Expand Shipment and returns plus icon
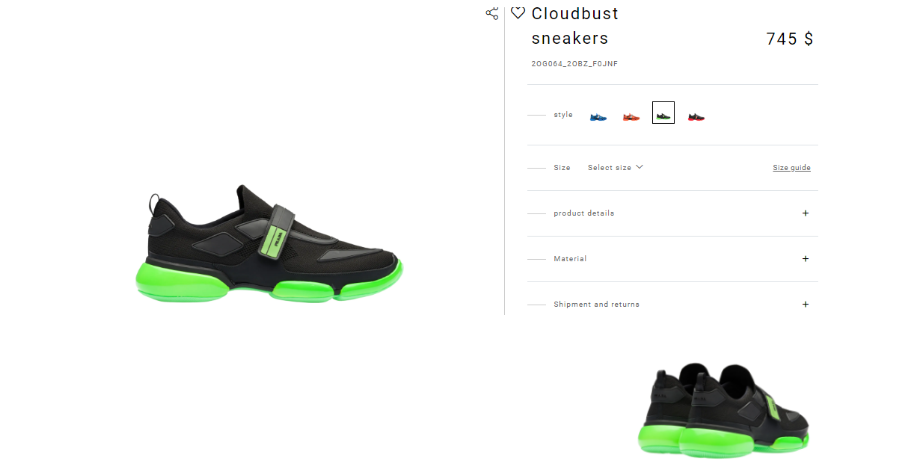 tap(806, 304)
